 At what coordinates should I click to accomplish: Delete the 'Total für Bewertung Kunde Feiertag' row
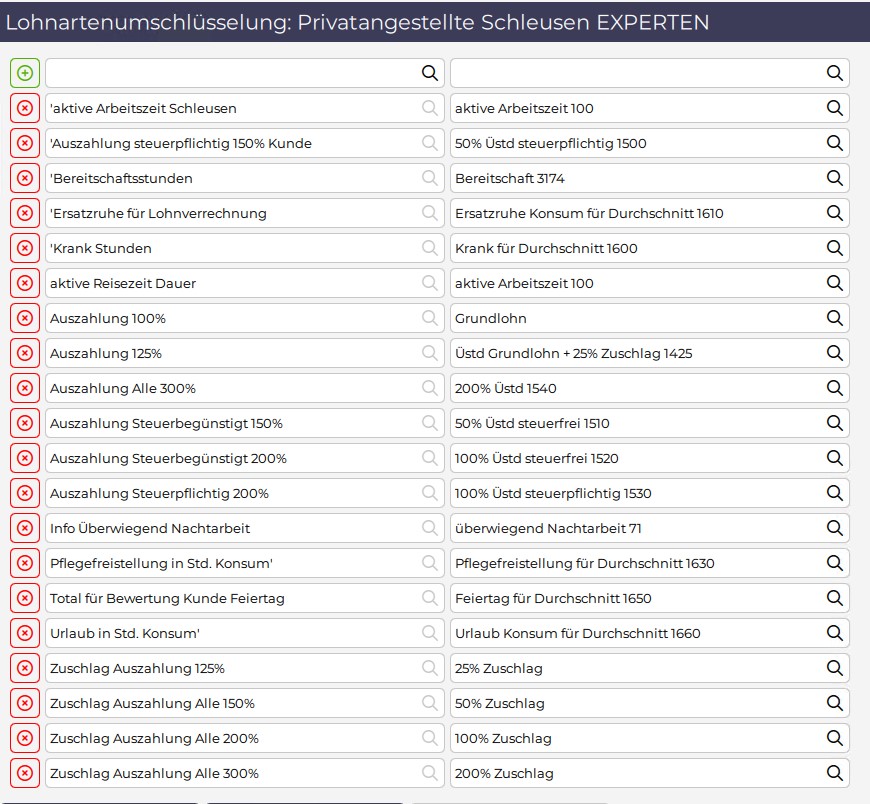click(x=25, y=597)
